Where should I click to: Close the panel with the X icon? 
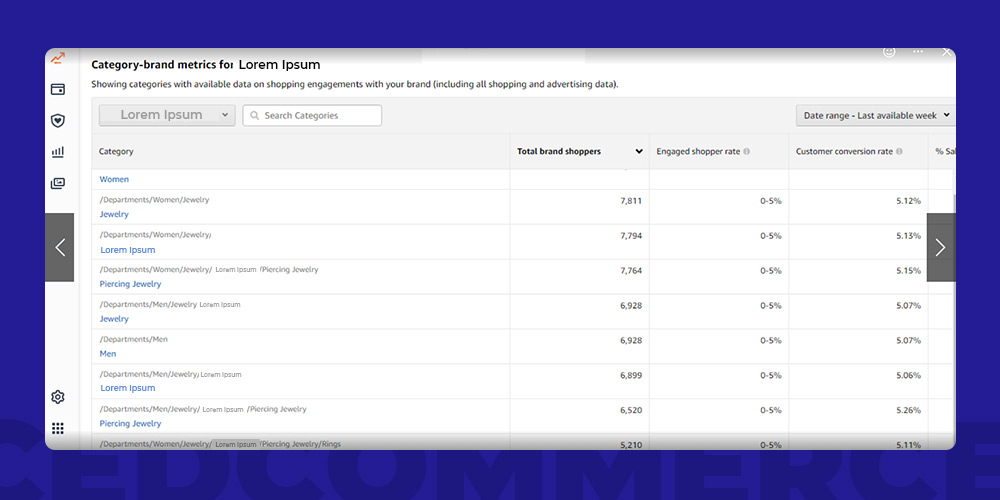pyautogui.click(x=946, y=52)
